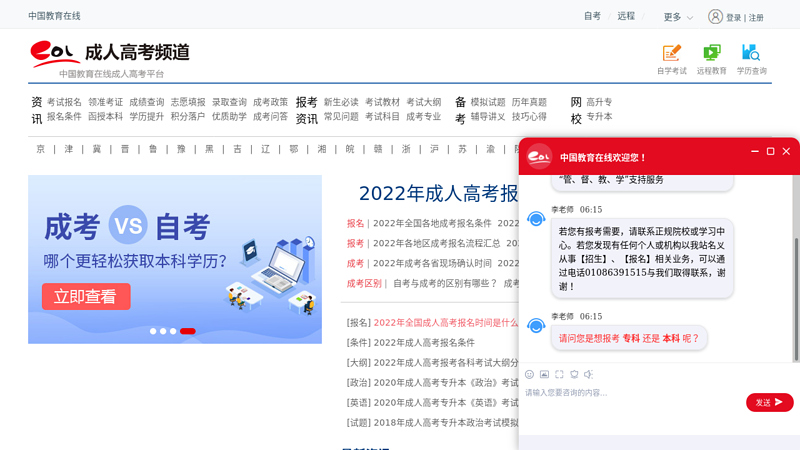The width and height of the screenshot is (800, 450).
Task: Open the 技巧心得 navigation item
Action: 529,116
